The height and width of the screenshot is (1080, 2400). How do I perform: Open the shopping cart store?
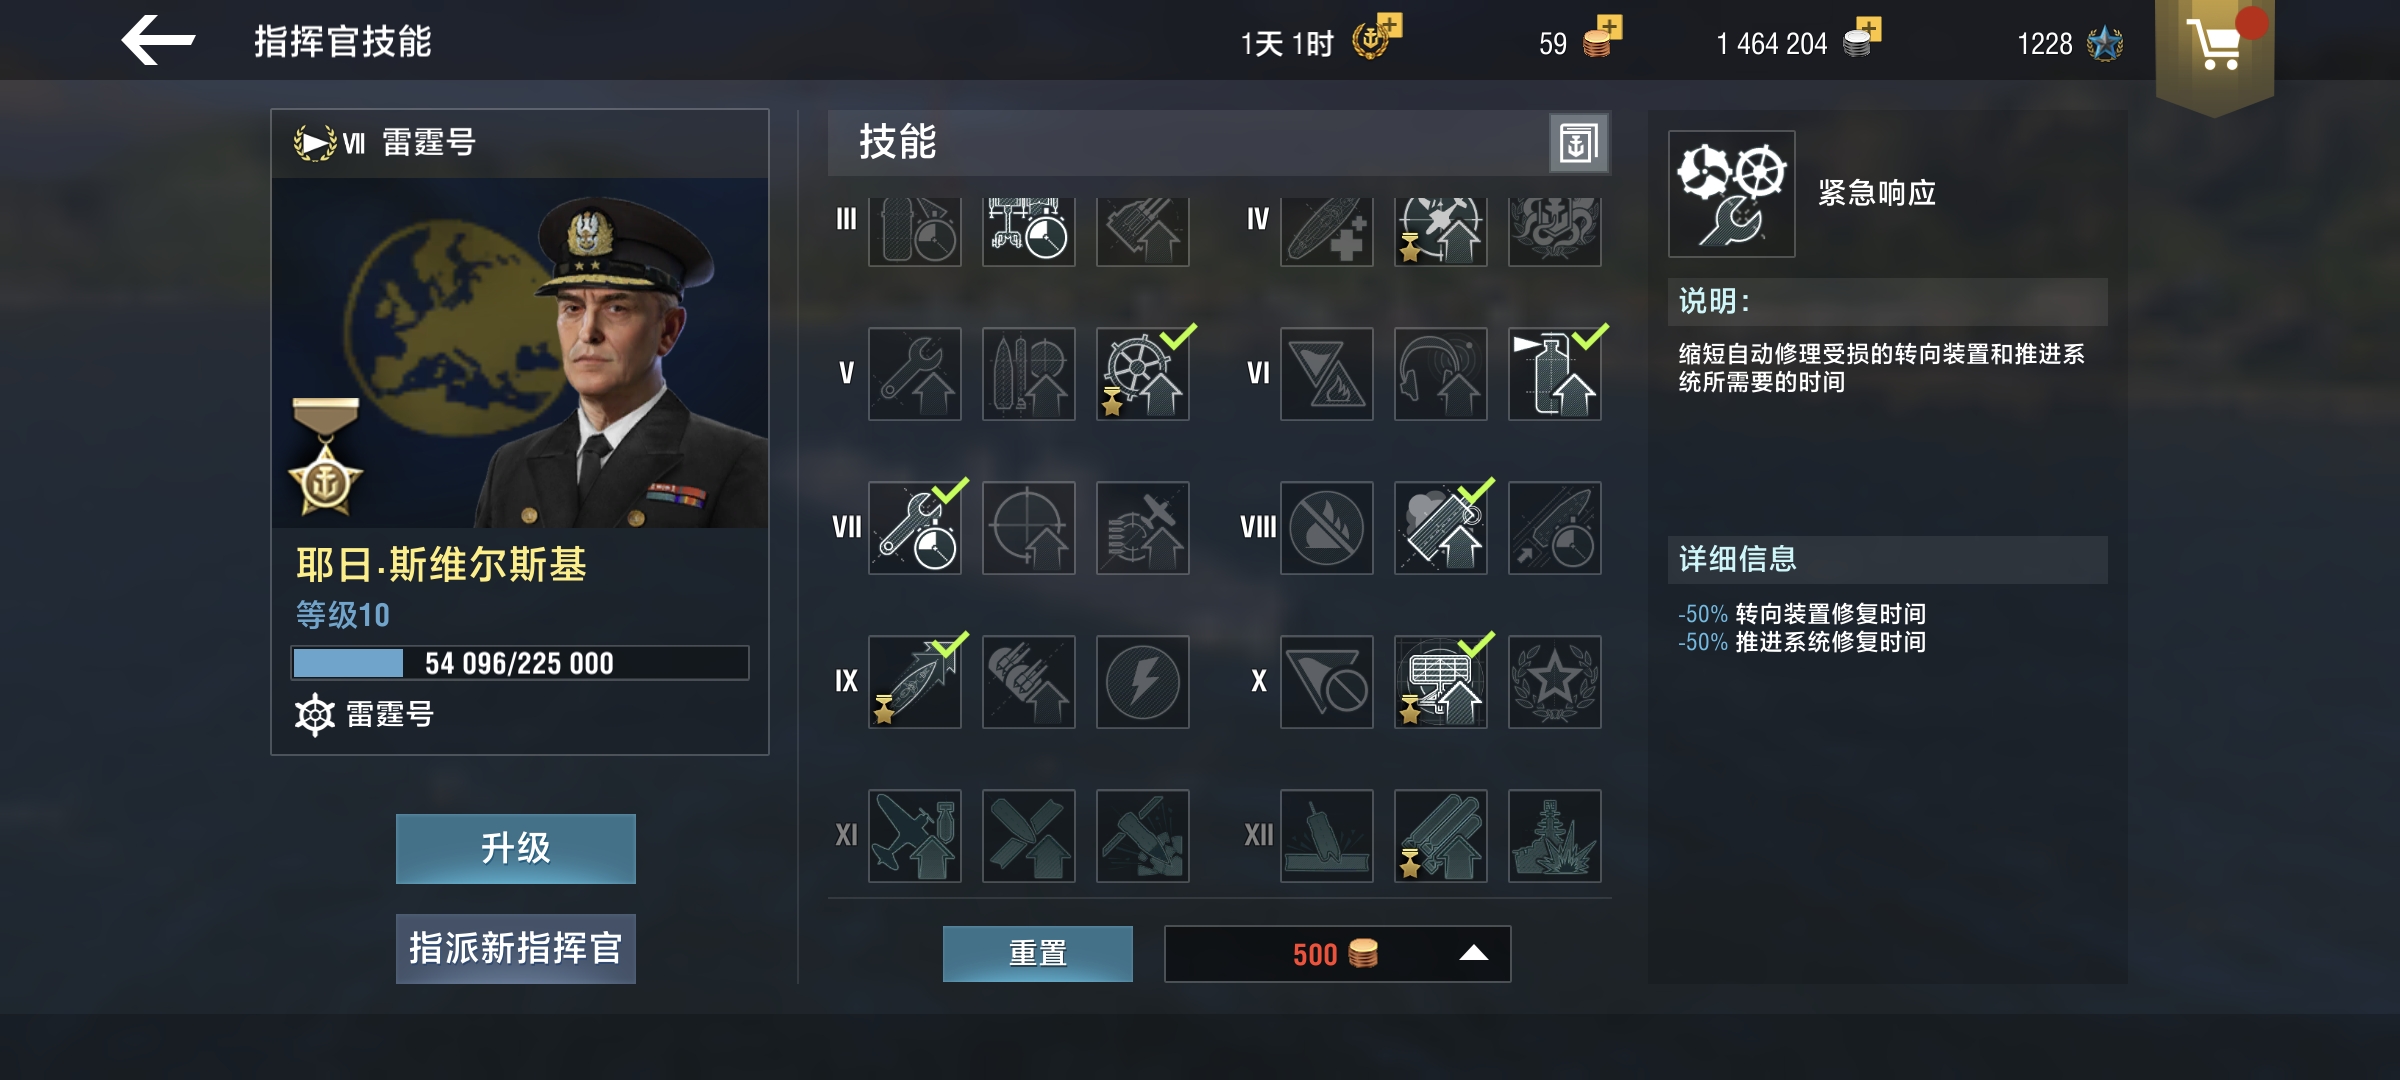2214,44
